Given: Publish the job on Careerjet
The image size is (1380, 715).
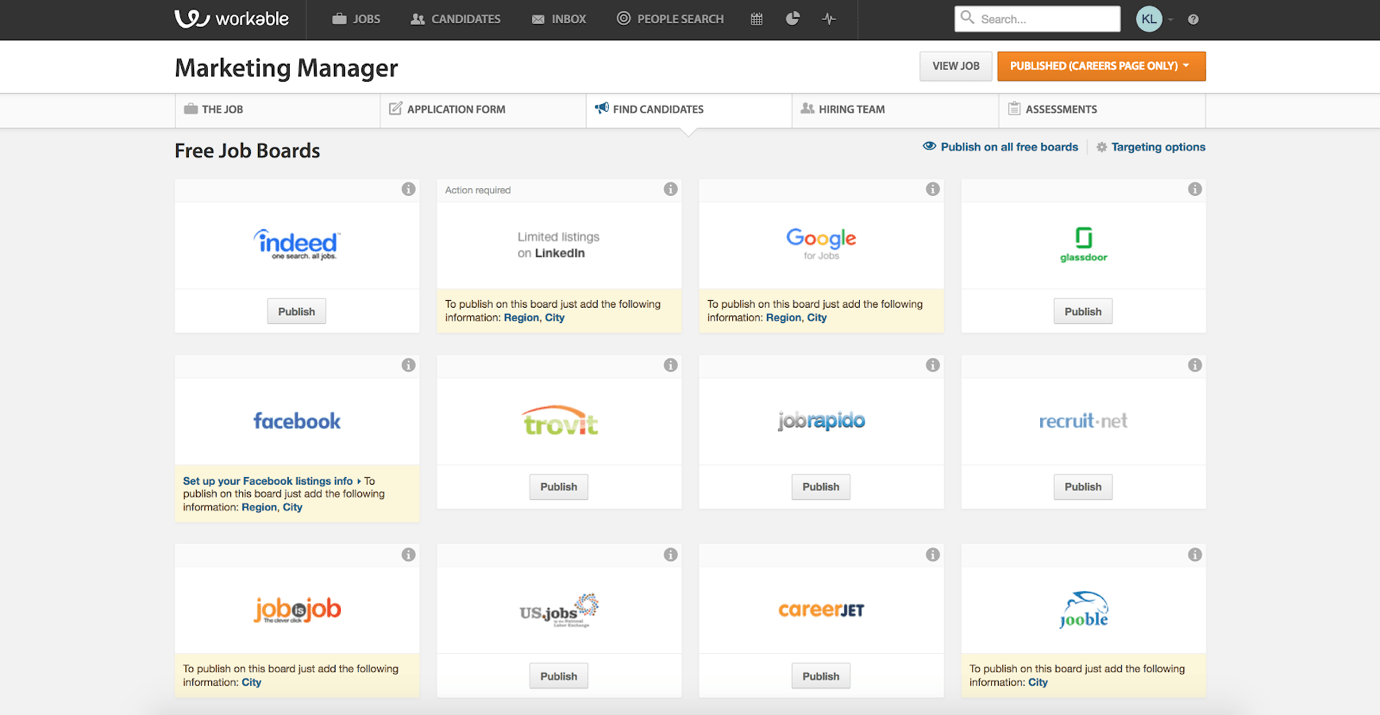Looking at the screenshot, I should point(821,676).
